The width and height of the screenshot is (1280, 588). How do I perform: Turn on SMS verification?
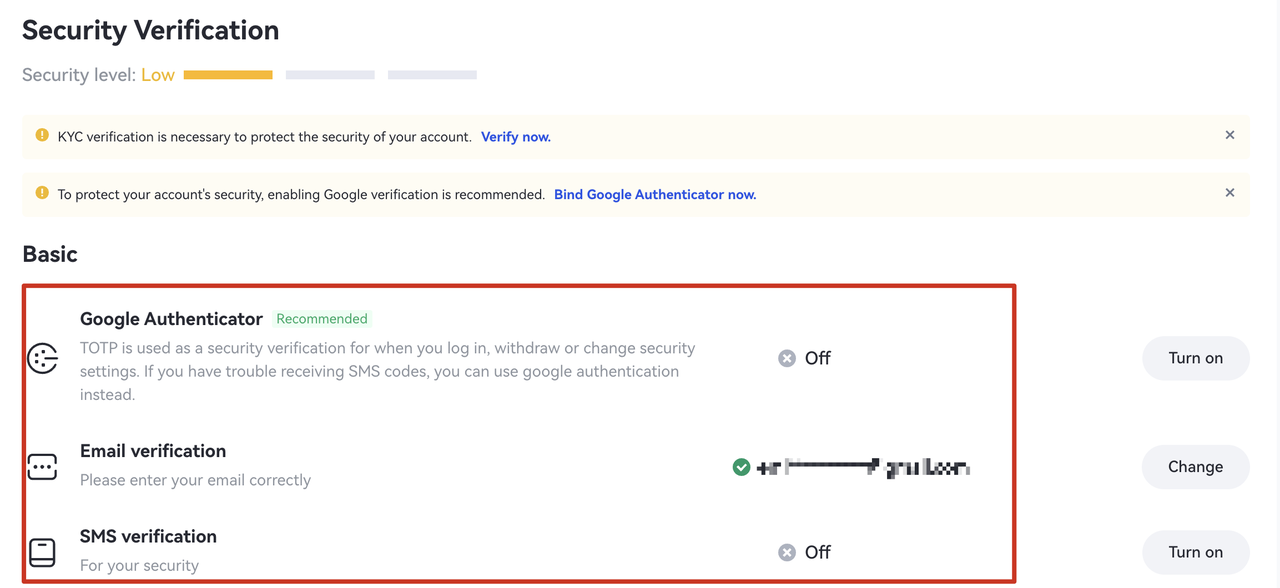tap(1195, 552)
